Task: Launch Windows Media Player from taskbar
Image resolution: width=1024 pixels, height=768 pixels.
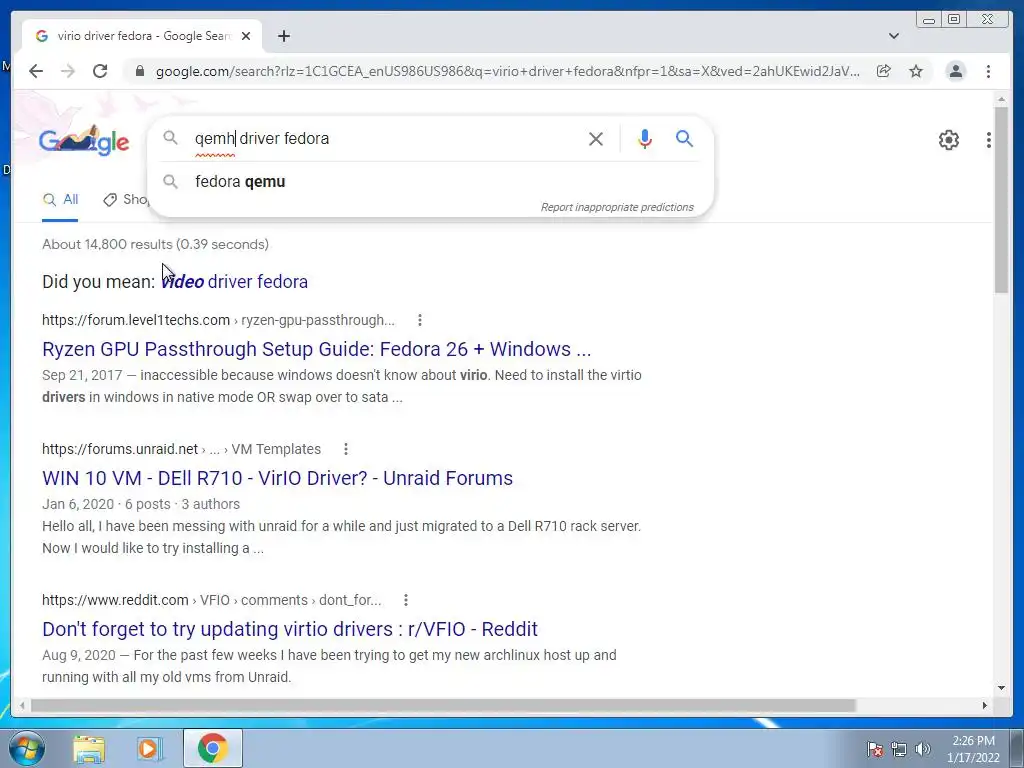Action: point(150,748)
